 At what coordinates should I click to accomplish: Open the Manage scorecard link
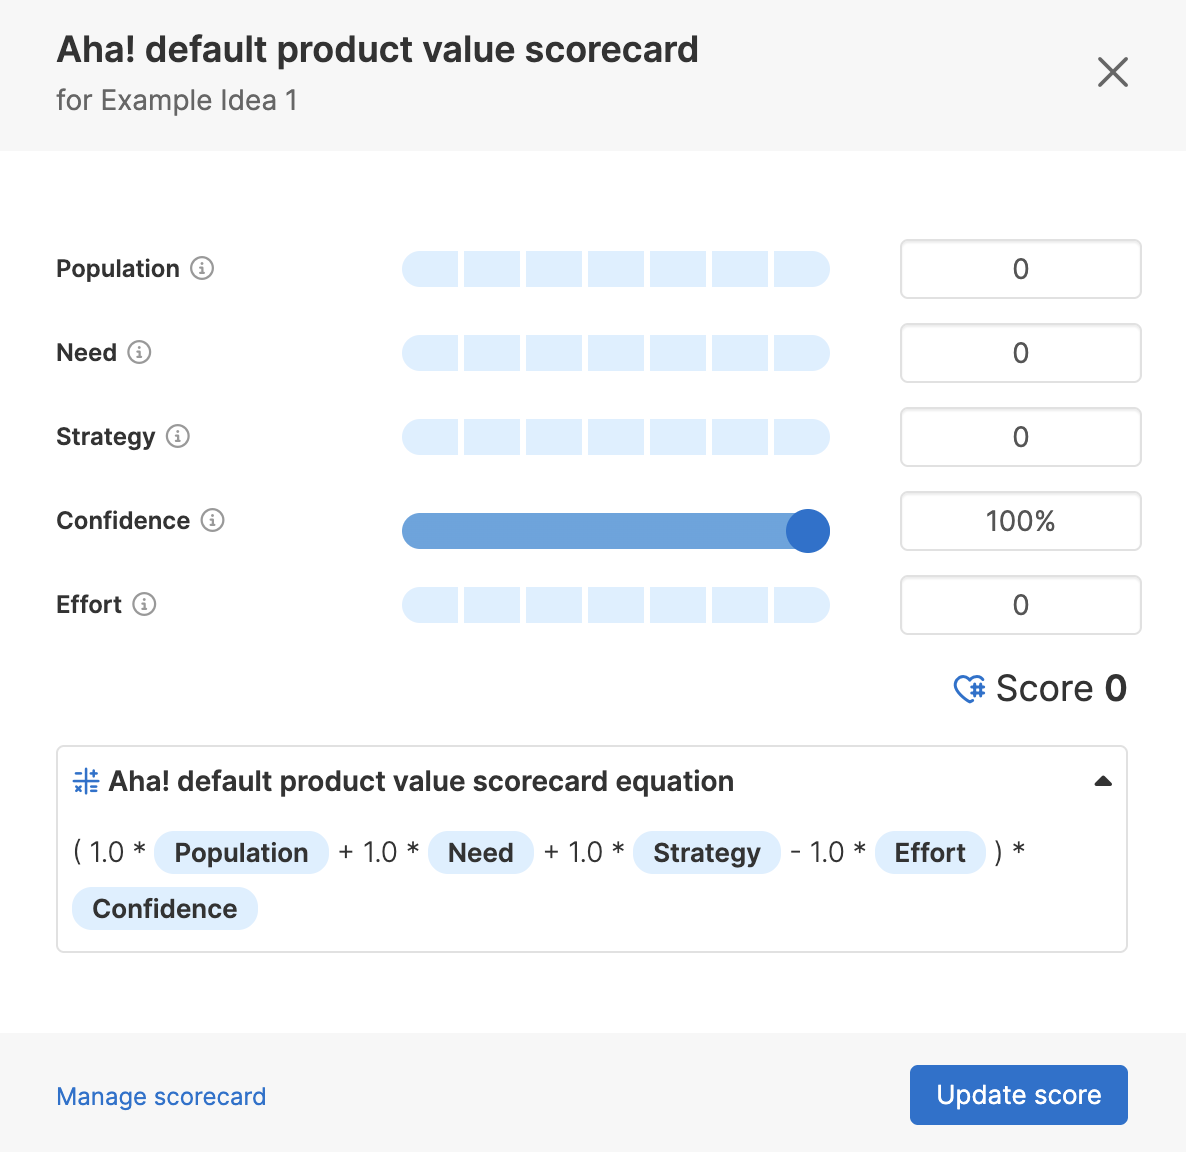click(161, 1096)
